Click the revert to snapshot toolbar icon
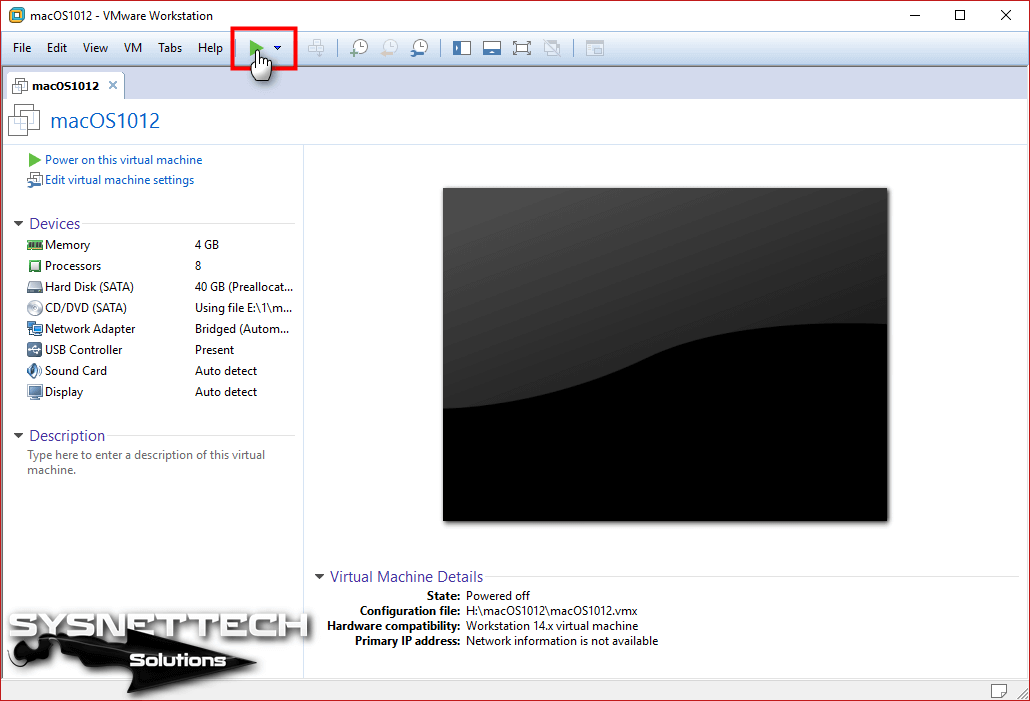This screenshot has height=701, width=1030. coord(390,48)
